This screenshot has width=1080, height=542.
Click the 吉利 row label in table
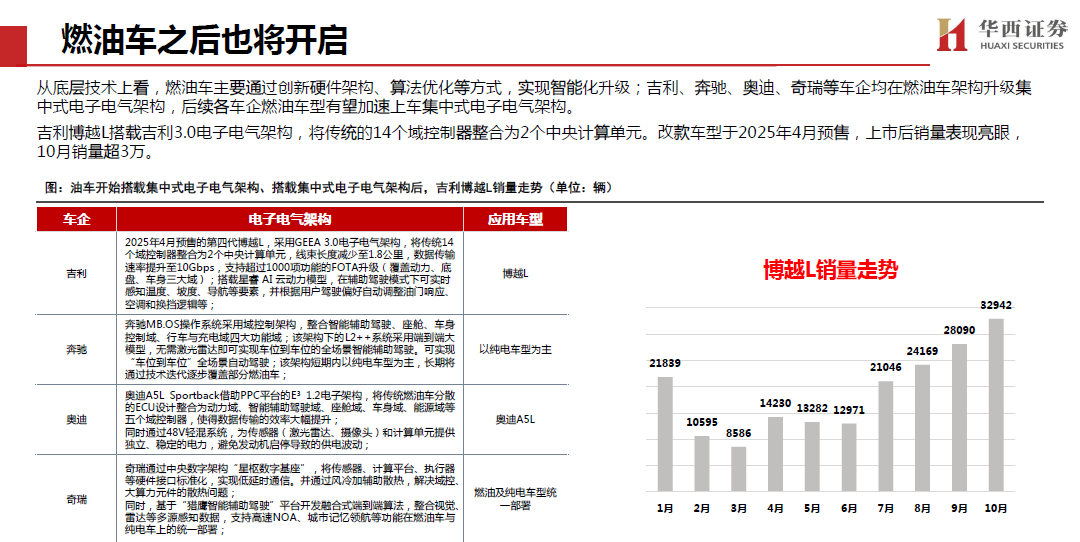tap(76, 273)
